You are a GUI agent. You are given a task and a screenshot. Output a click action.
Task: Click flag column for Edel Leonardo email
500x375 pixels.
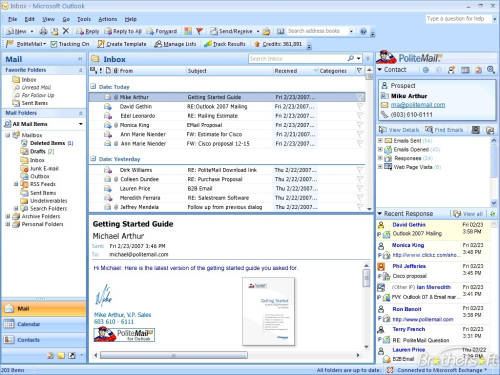pos(359,116)
